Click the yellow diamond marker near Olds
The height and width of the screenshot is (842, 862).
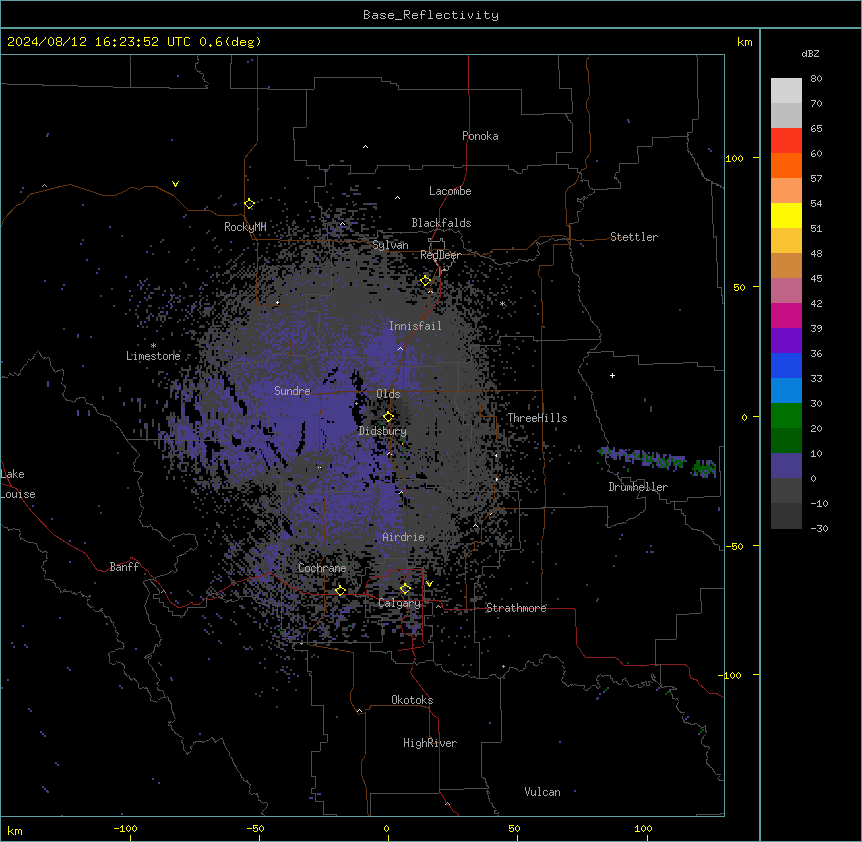coord(388,417)
